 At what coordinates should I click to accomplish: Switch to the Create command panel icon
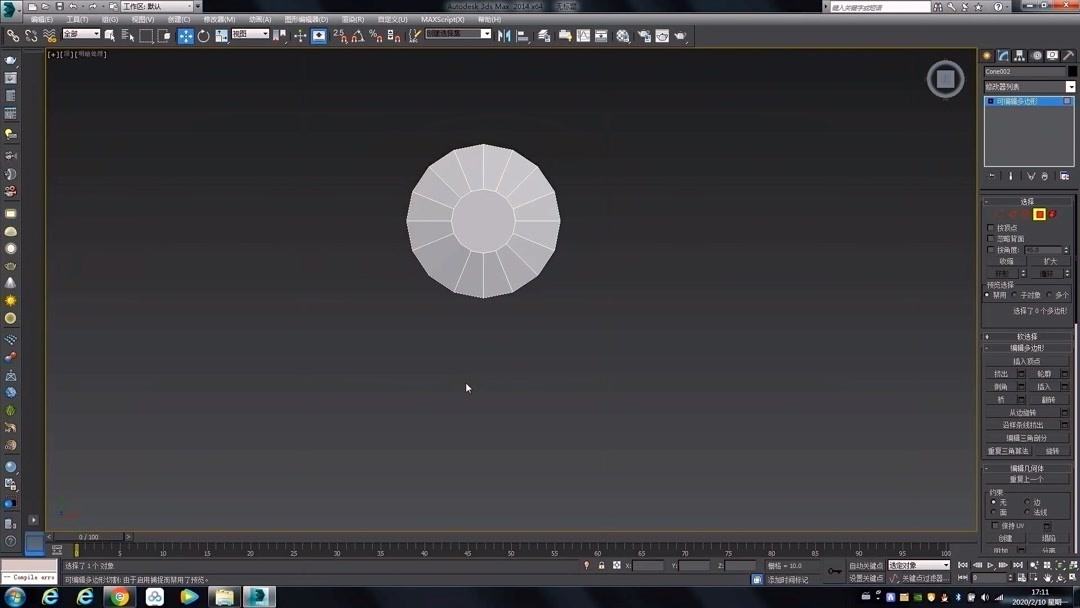[x=987, y=54]
